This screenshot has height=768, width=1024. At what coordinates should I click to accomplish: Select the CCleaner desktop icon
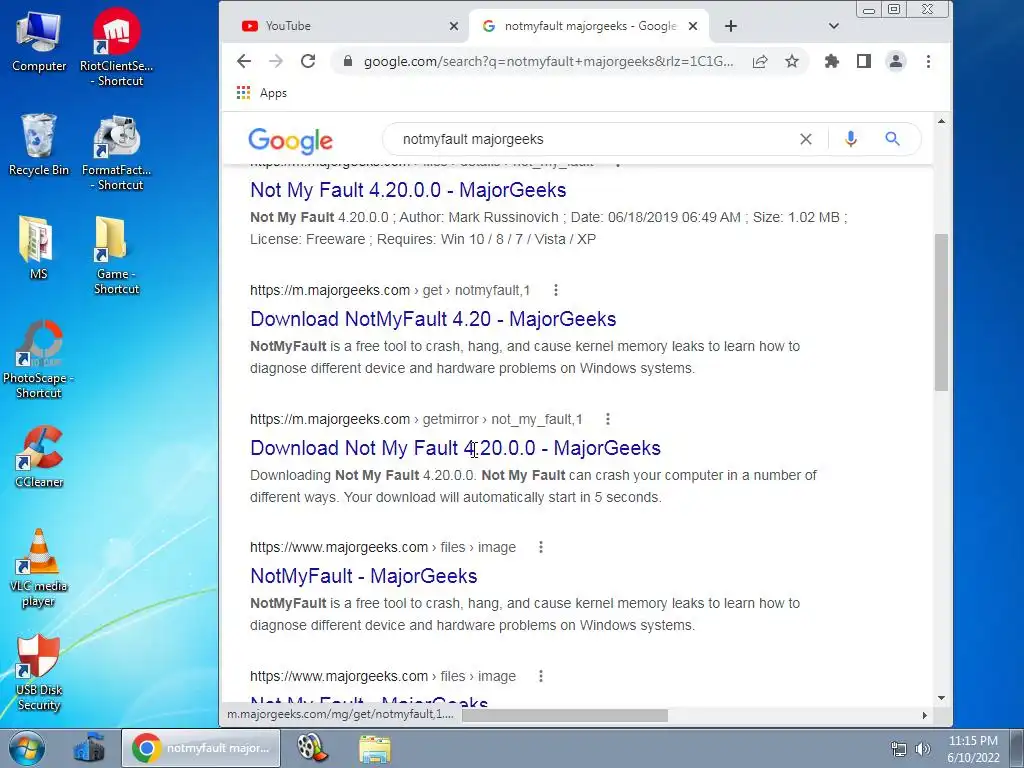(39, 456)
